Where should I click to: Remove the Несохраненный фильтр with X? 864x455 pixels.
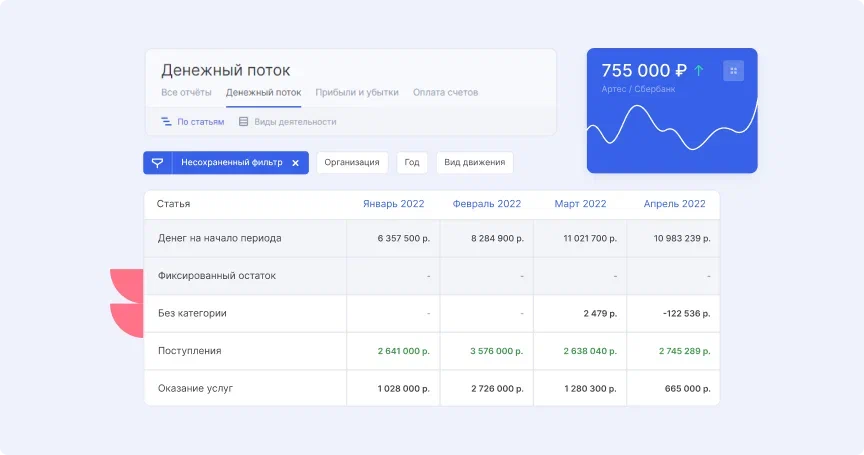coord(295,163)
